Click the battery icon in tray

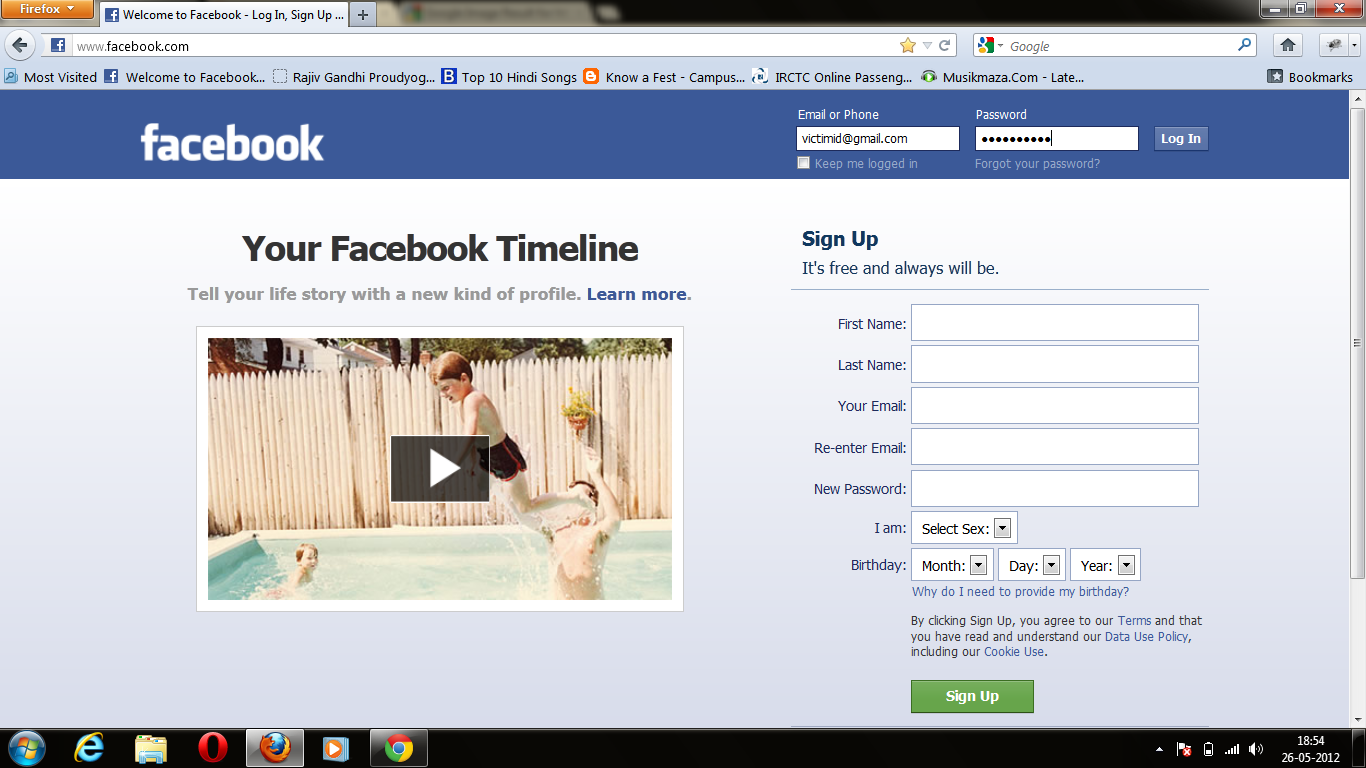tap(1208, 749)
